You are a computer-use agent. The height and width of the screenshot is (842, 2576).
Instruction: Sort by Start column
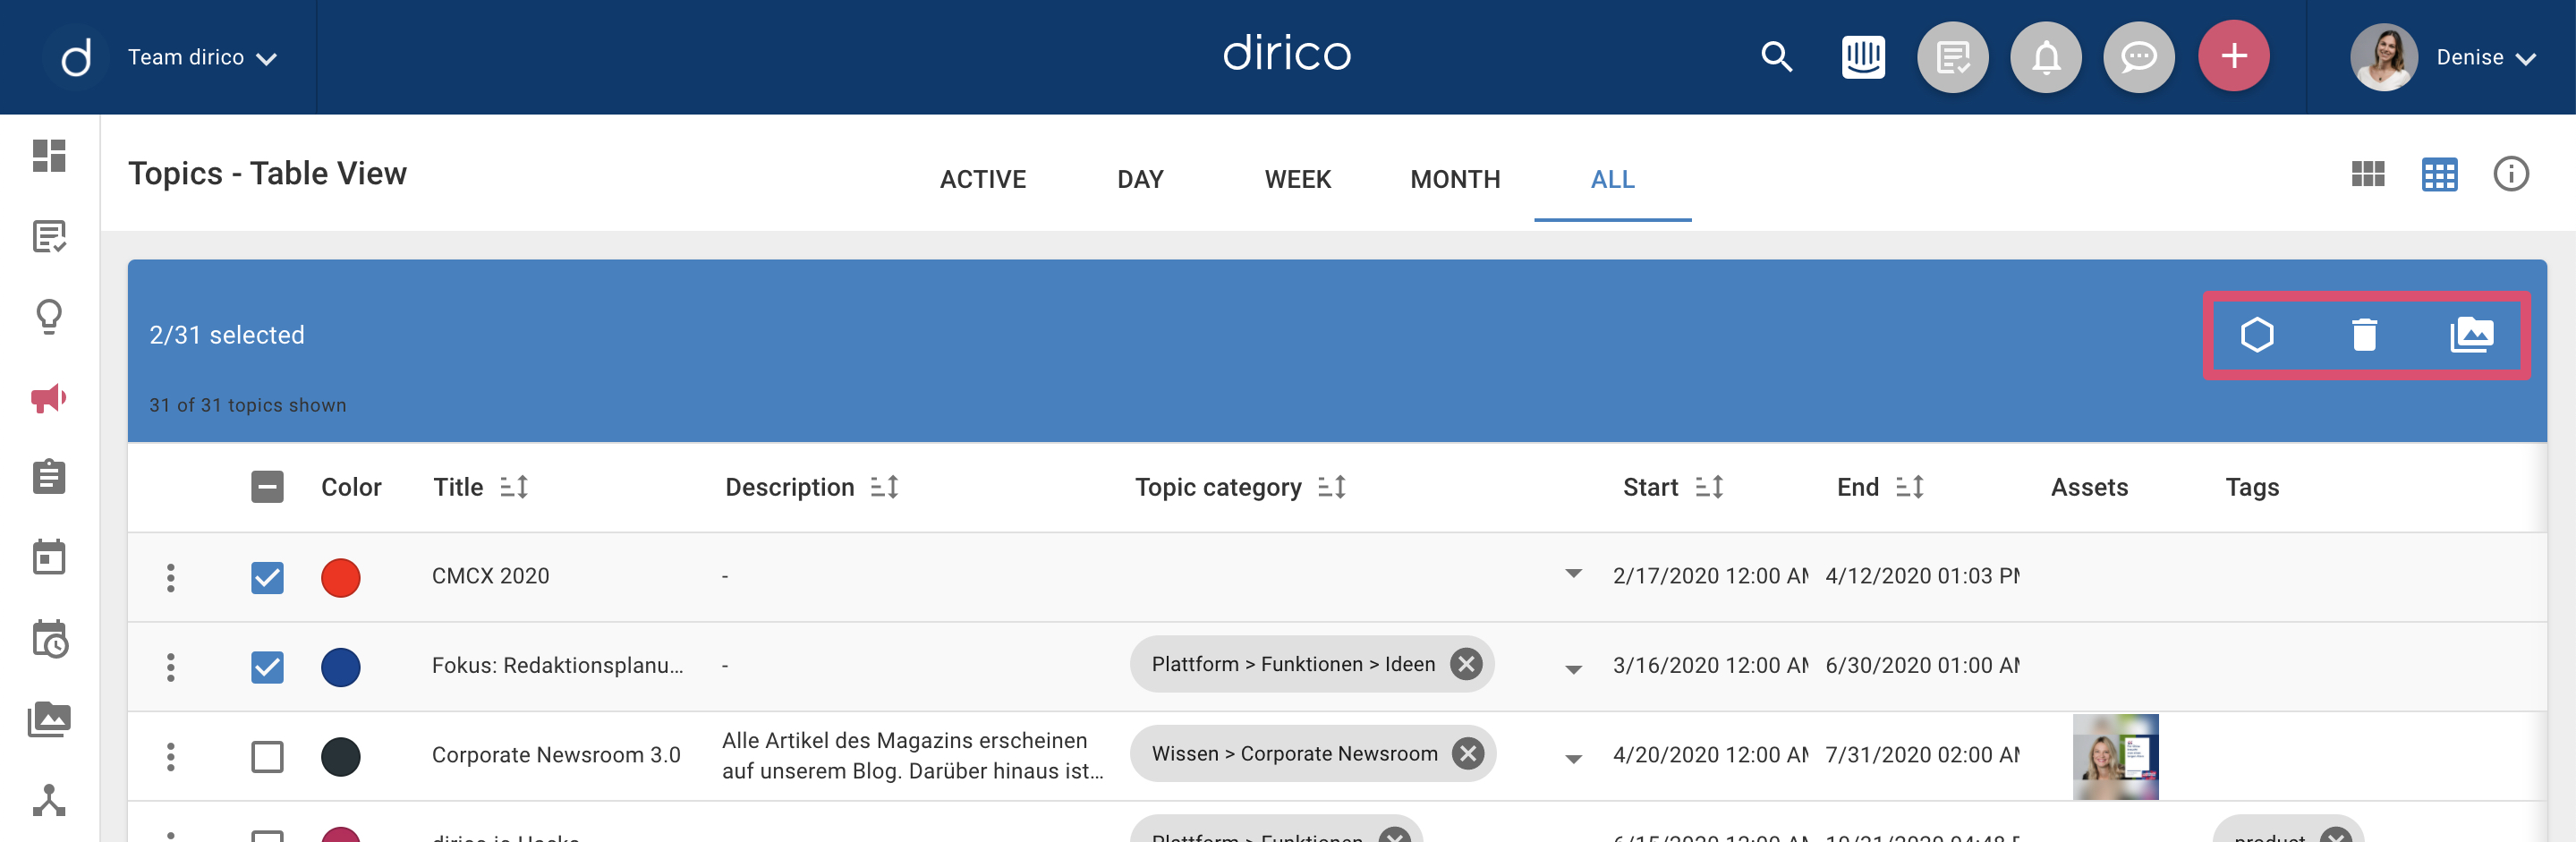[1710, 487]
